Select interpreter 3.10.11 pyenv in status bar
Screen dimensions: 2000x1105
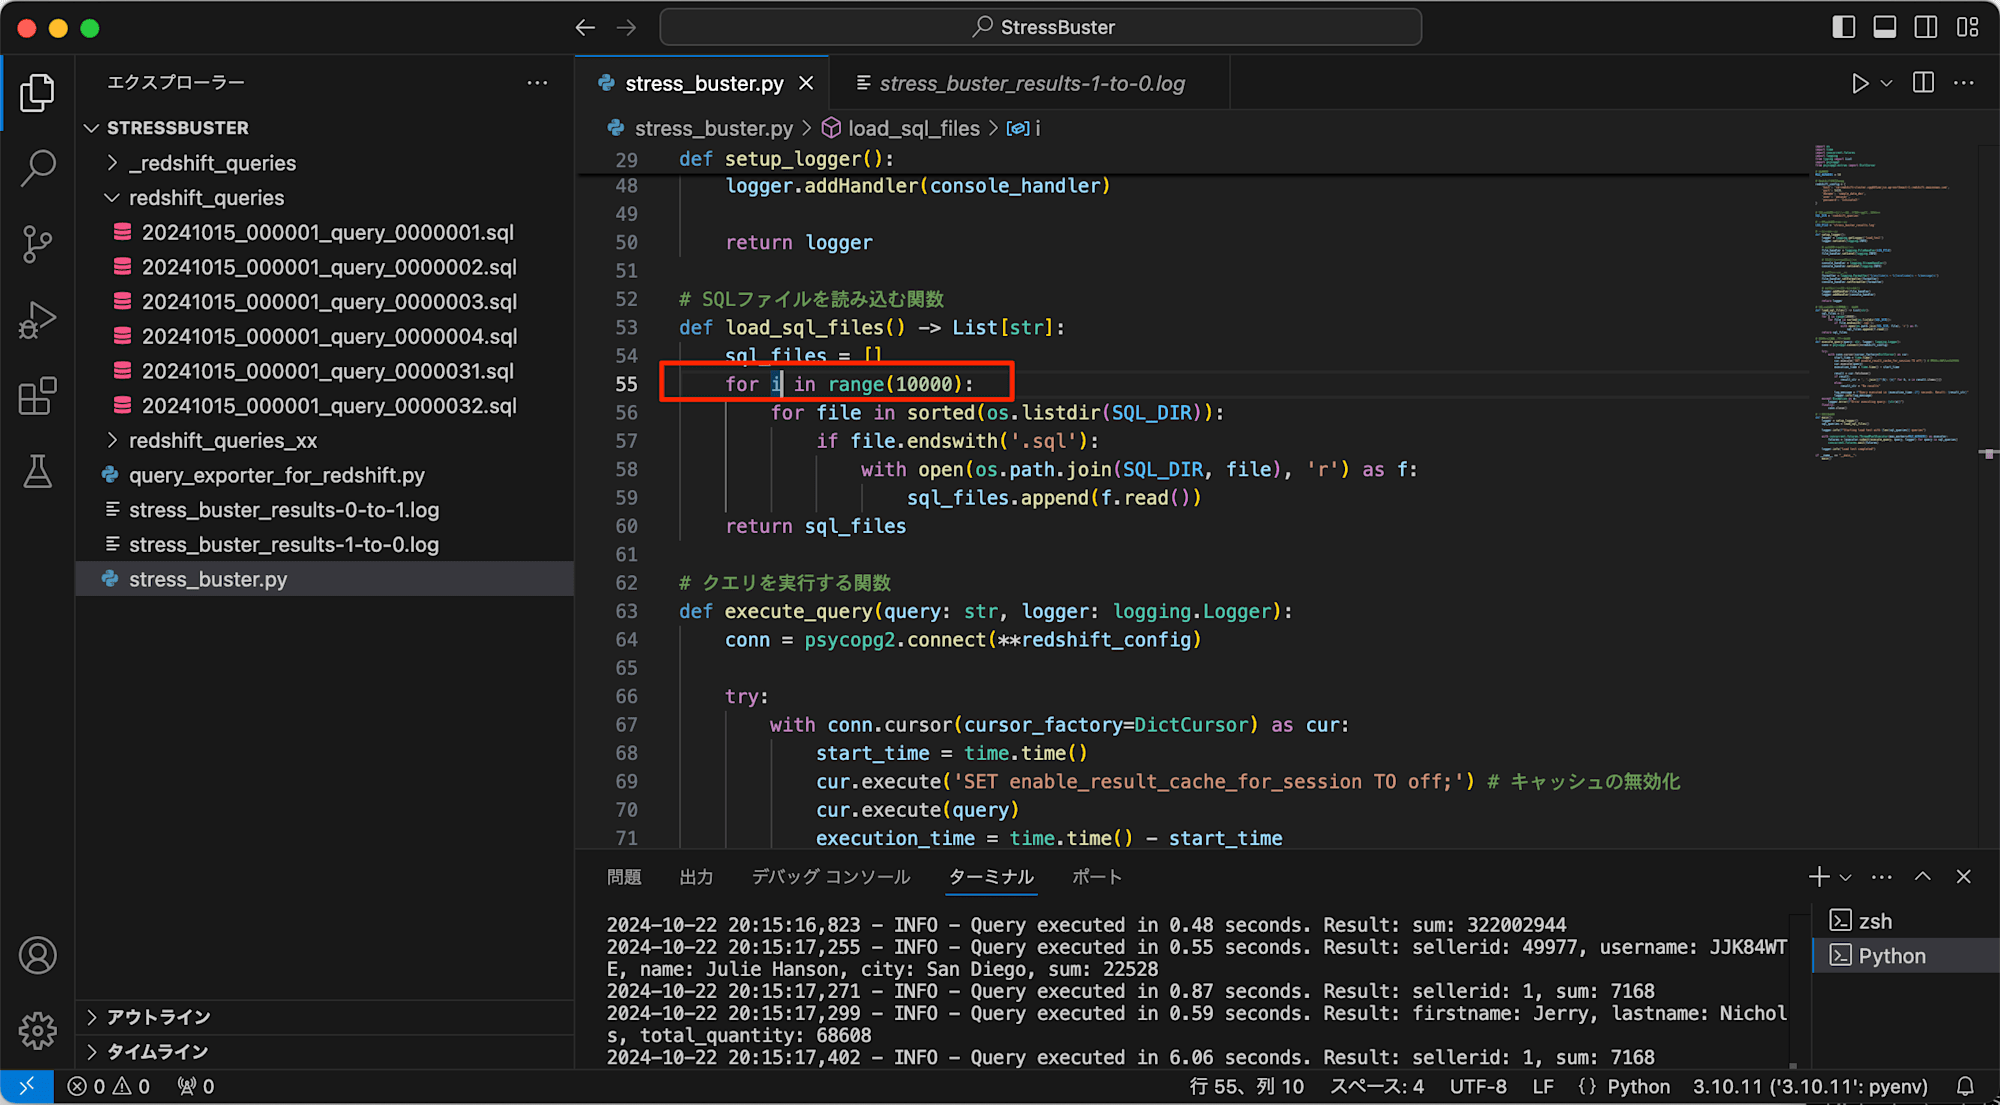point(1810,1086)
